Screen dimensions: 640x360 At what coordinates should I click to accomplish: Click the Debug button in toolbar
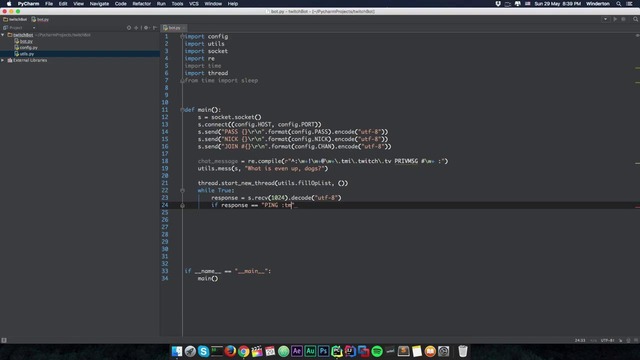[x=623, y=19]
